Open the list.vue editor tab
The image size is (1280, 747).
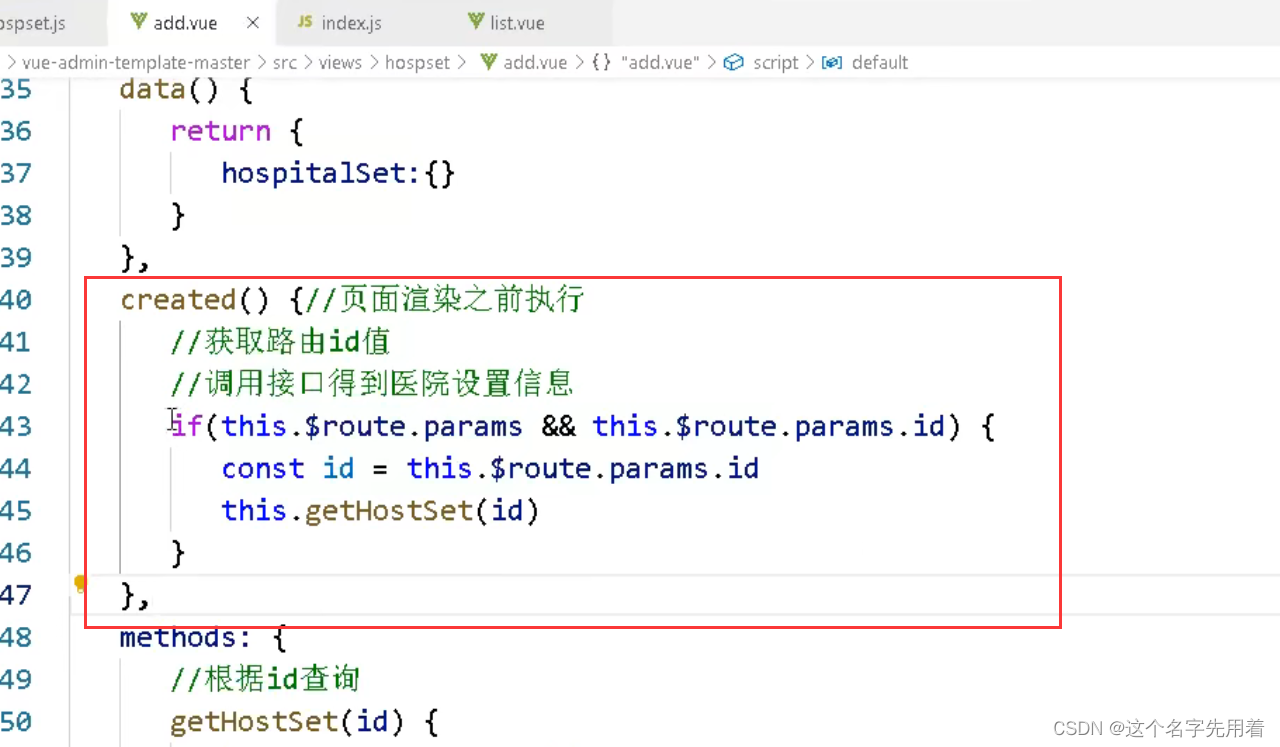[x=517, y=22]
